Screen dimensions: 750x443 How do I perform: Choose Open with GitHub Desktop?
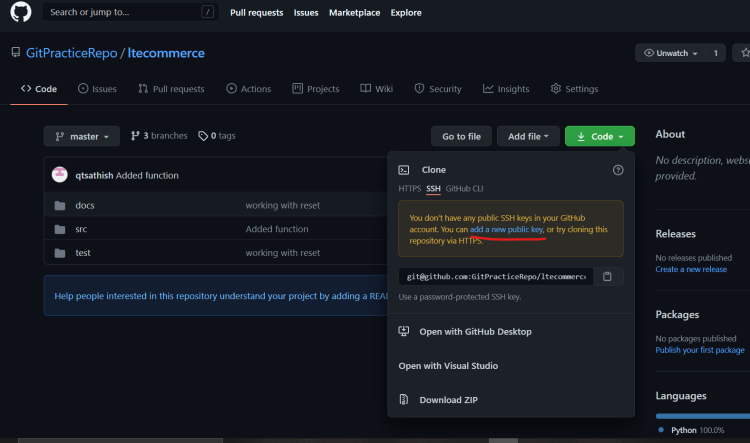[475, 332]
